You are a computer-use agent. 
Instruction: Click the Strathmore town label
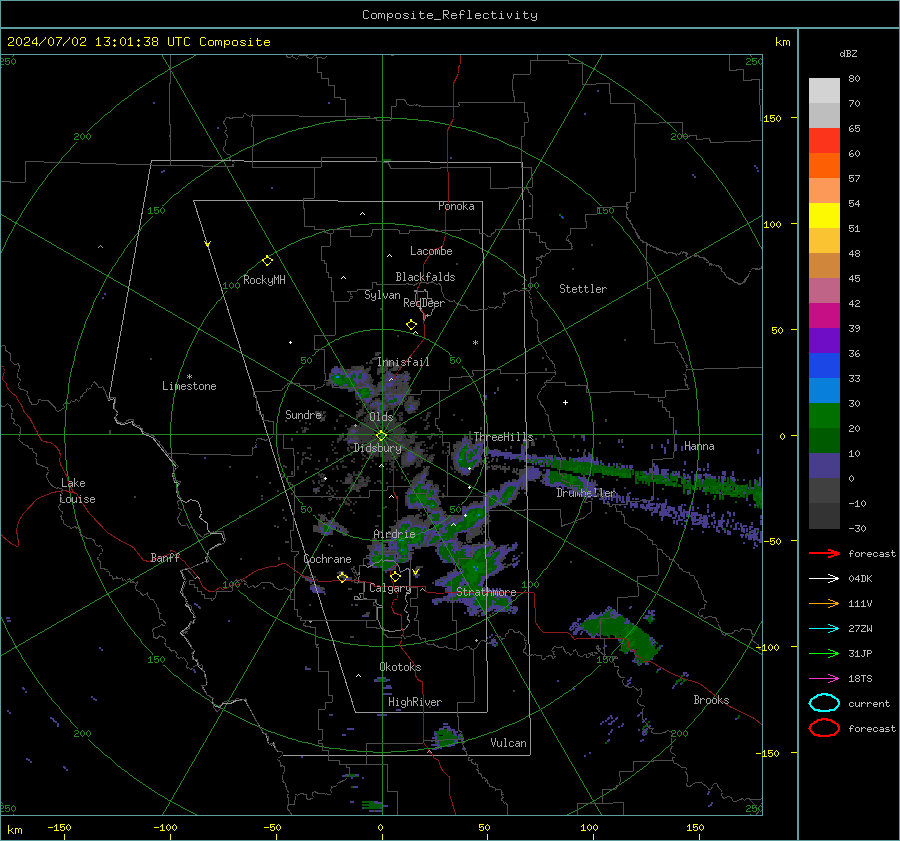point(486,592)
